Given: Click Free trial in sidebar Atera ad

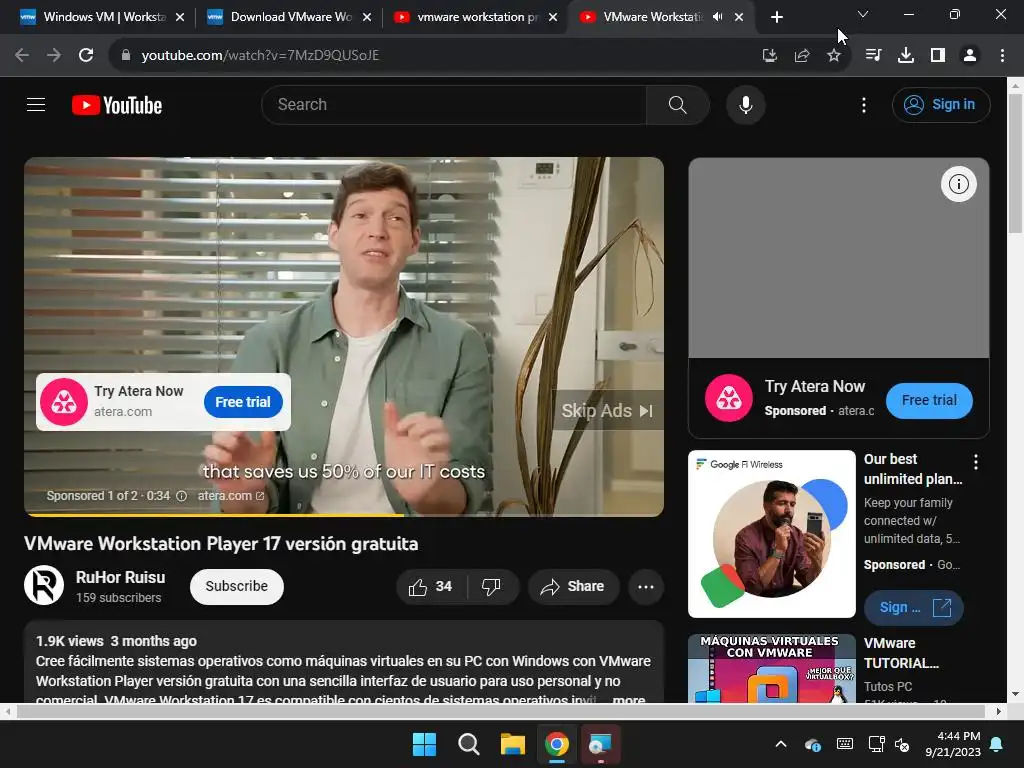Looking at the screenshot, I should (x=929, y=400).
